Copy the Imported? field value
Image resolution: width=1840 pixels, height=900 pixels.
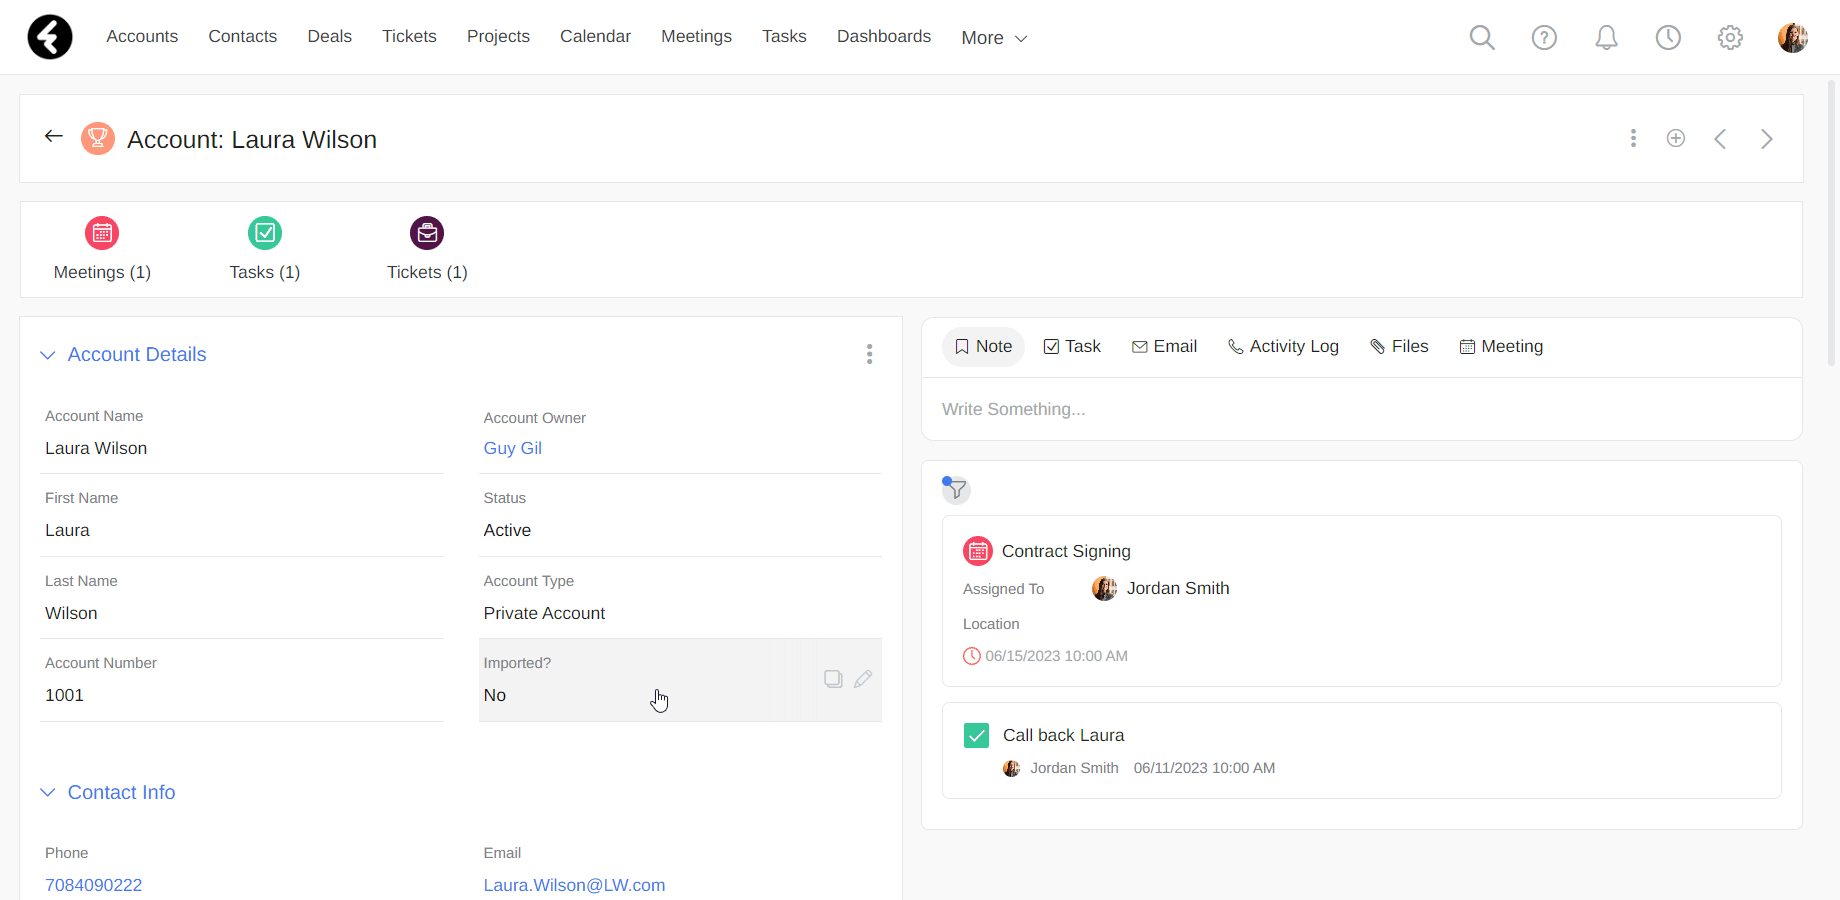click(833, 679)
